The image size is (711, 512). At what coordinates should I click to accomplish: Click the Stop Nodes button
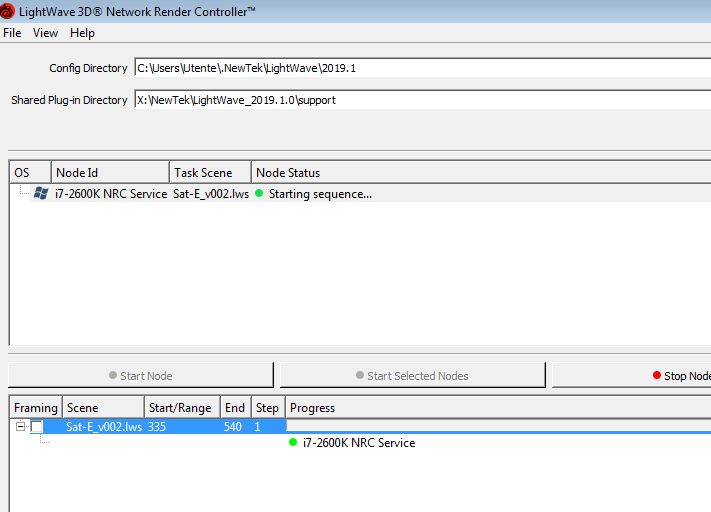click(x=632, y=375)
